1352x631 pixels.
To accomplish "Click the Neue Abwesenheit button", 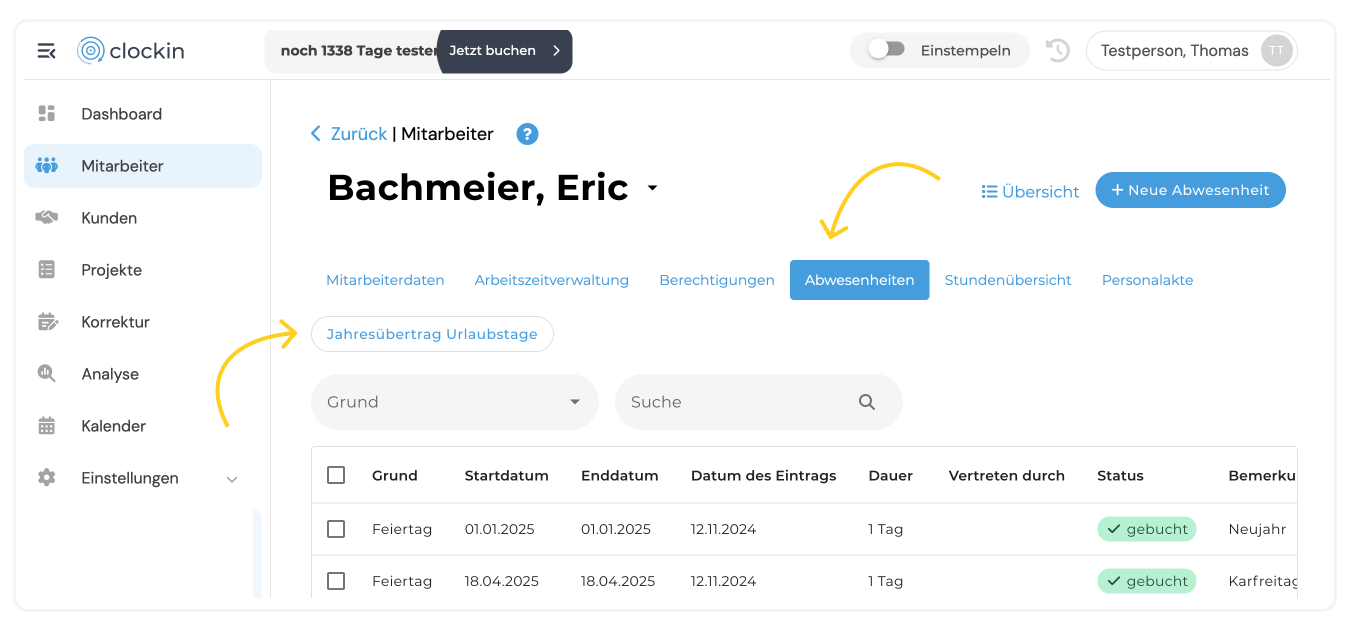I will pos(1190,190).
